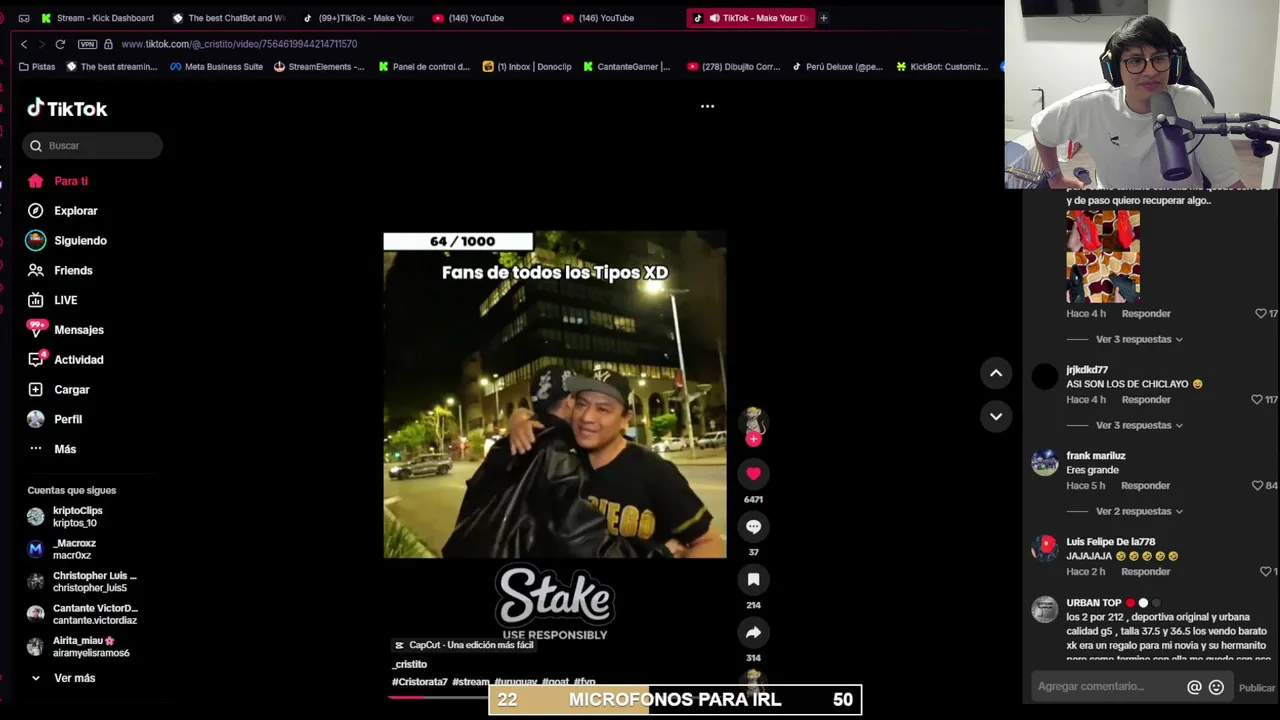Reply to jrjkdkd77 comment

tap(1146, 400)
